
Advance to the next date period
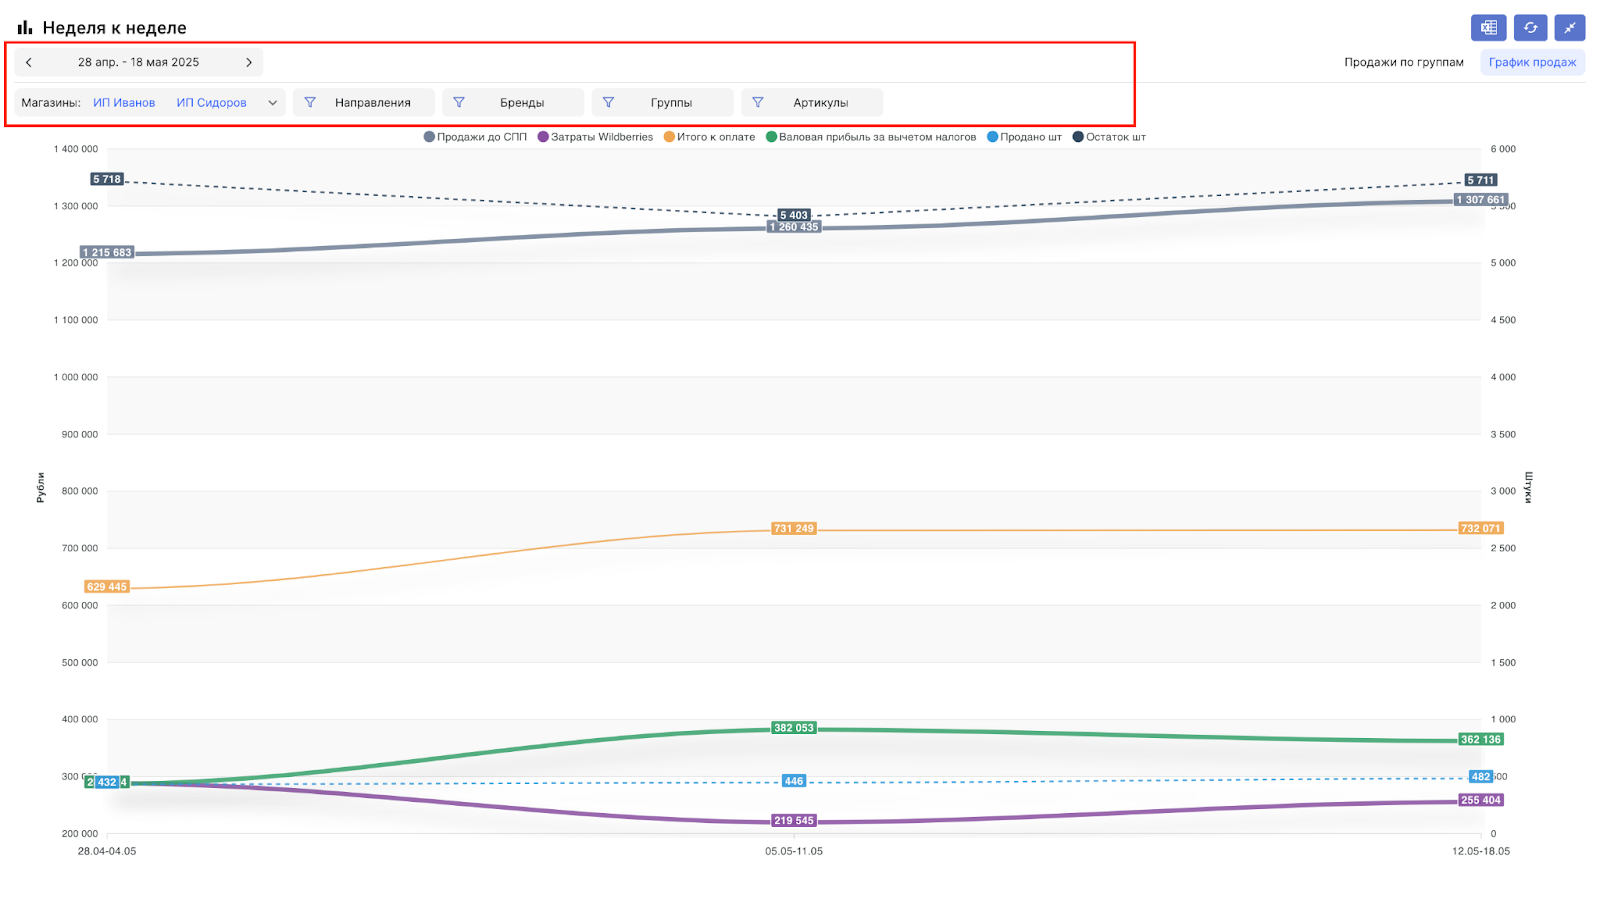click(x=249, y=62)
